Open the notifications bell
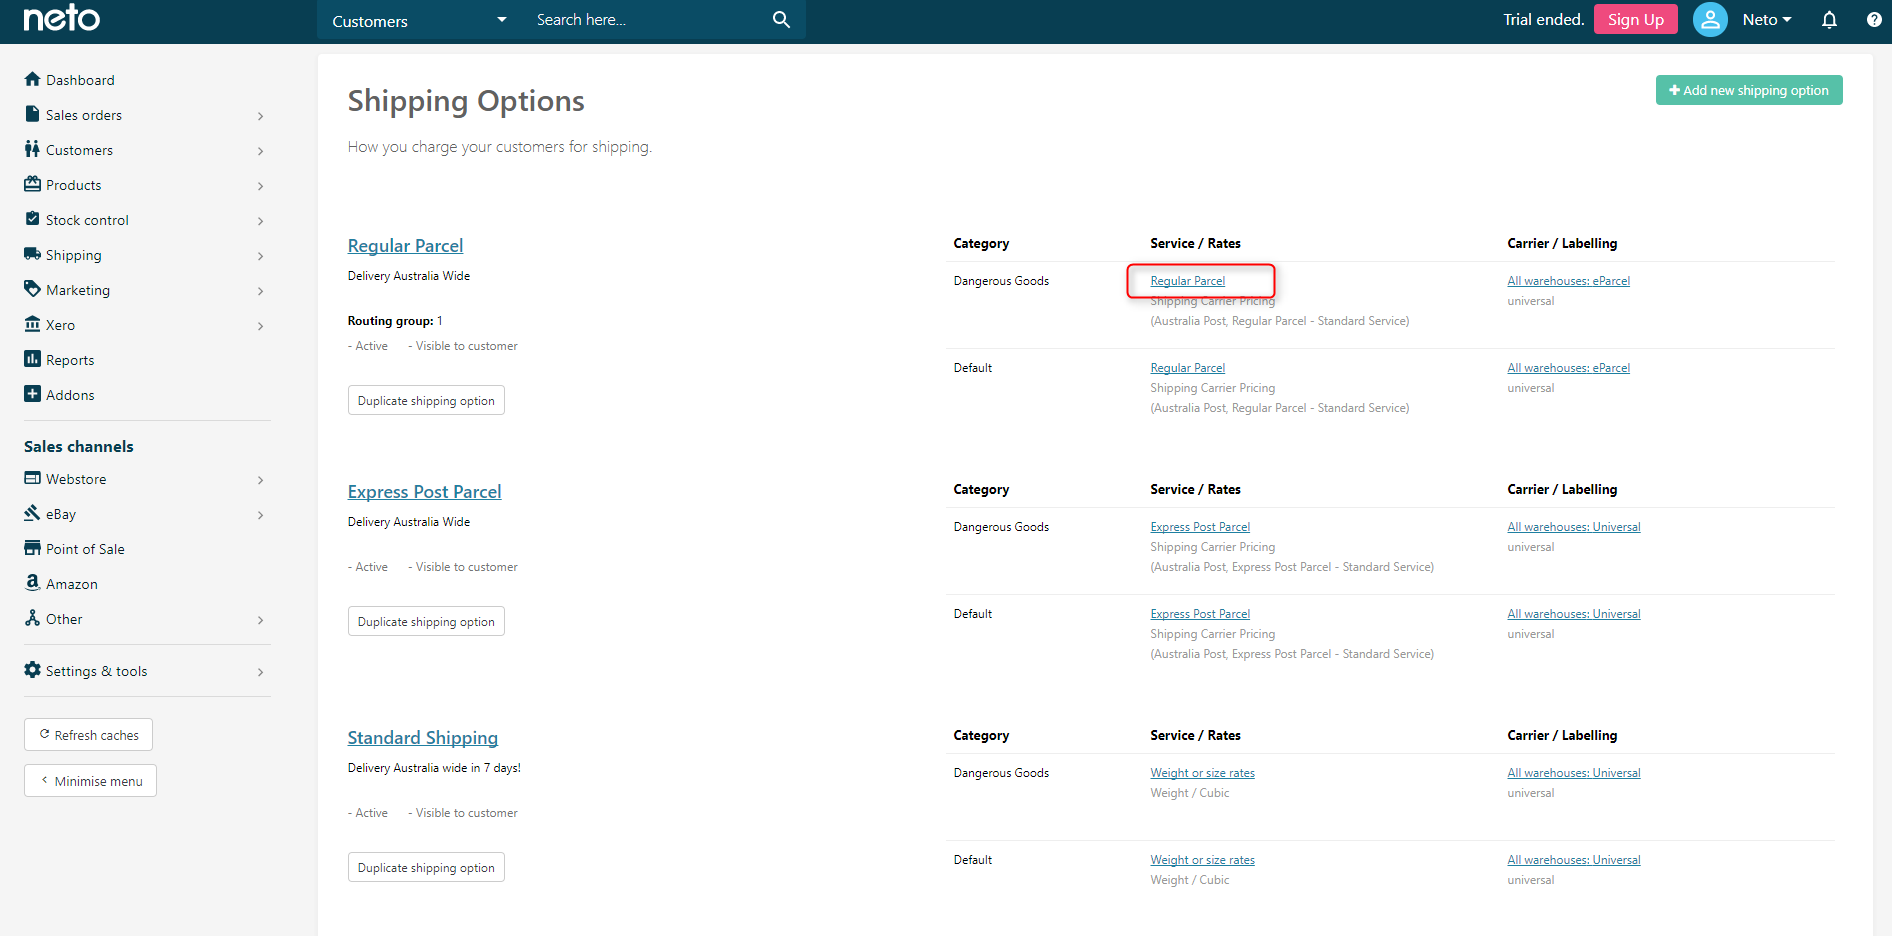1892x936 pixels. [1829, 19]
